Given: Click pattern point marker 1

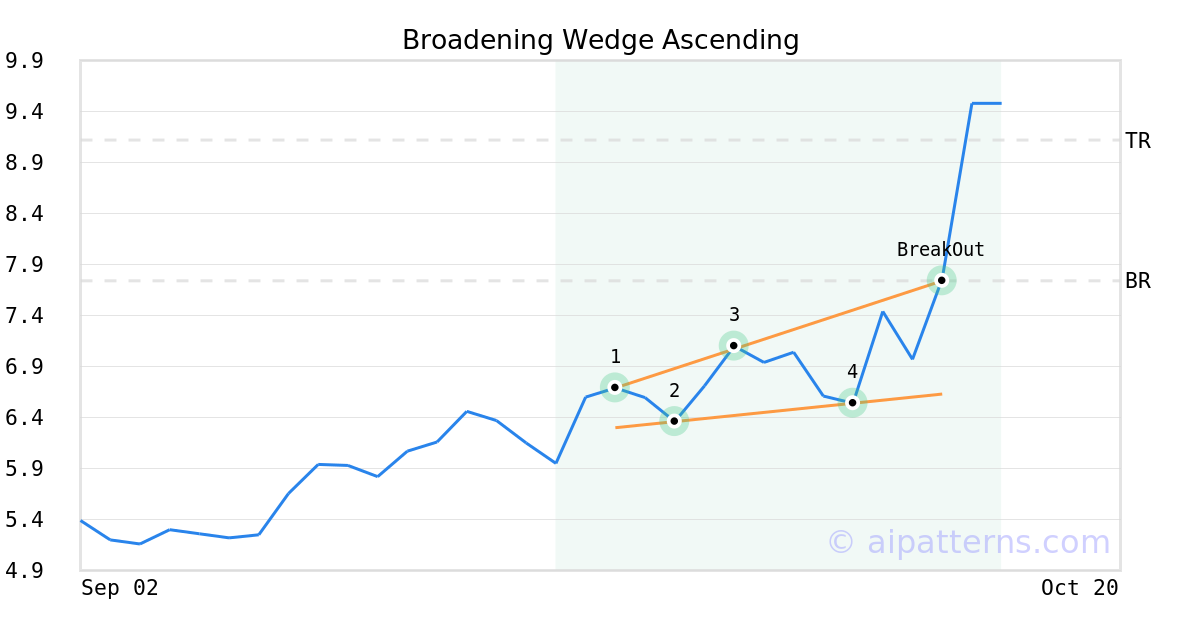Looking at the screenshot, I should pyautogui.click(x=615, y=387).
